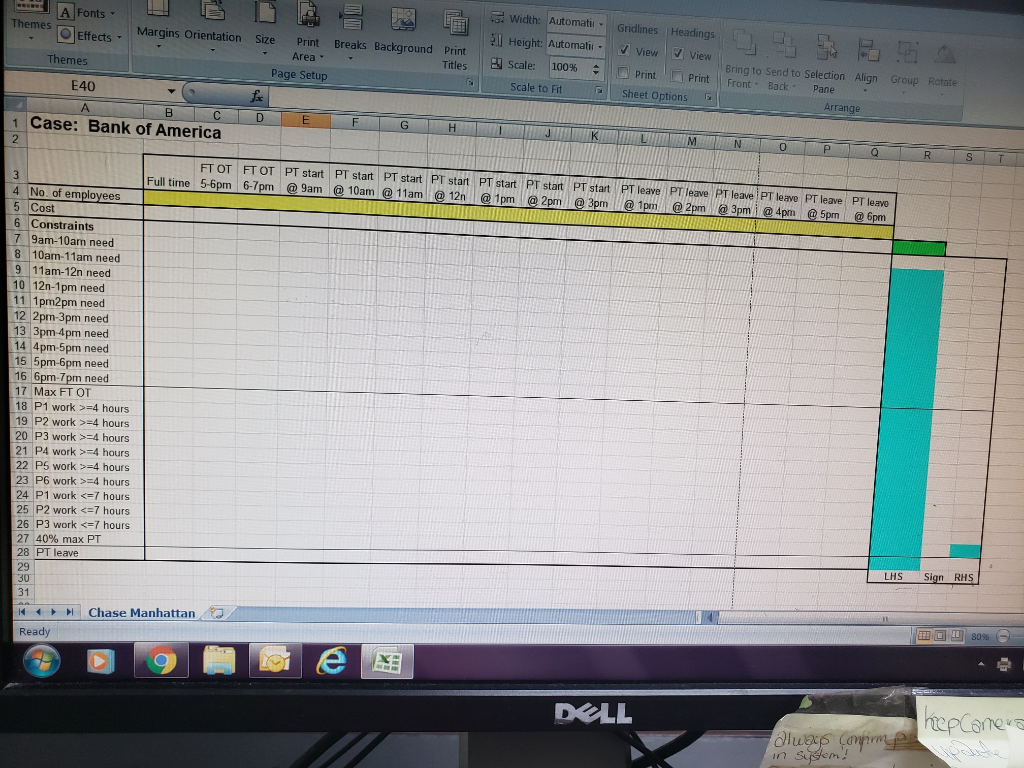Image resolution: width=1024 pixels, height=768 pixels.
Task: Go to next sheet navigation arrow
Action: (54, 612)
